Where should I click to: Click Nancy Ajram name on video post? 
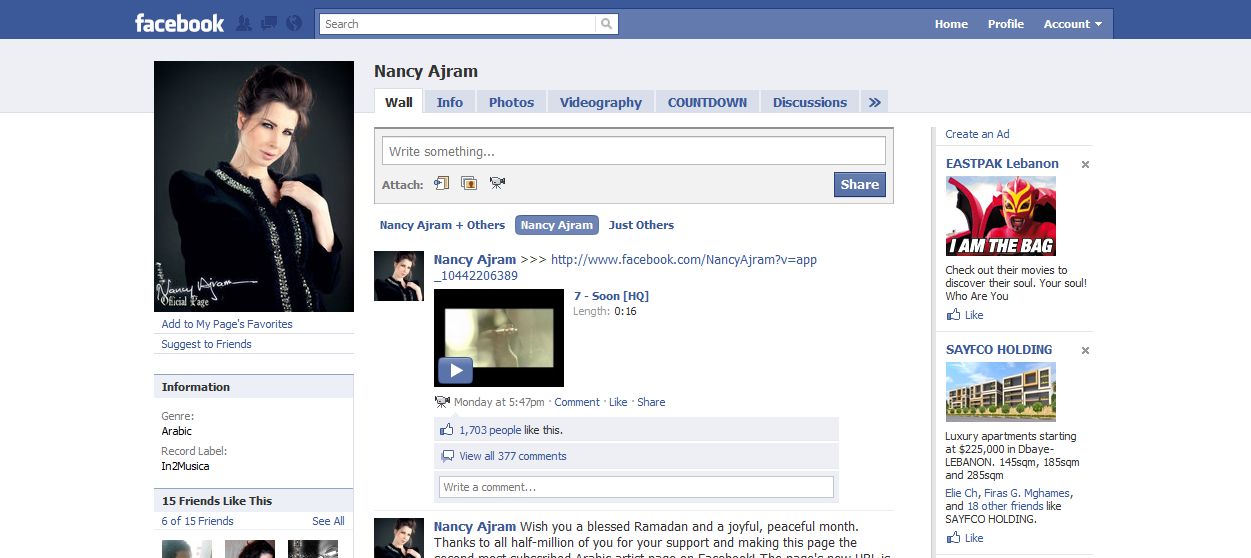[x=475, y=259]
